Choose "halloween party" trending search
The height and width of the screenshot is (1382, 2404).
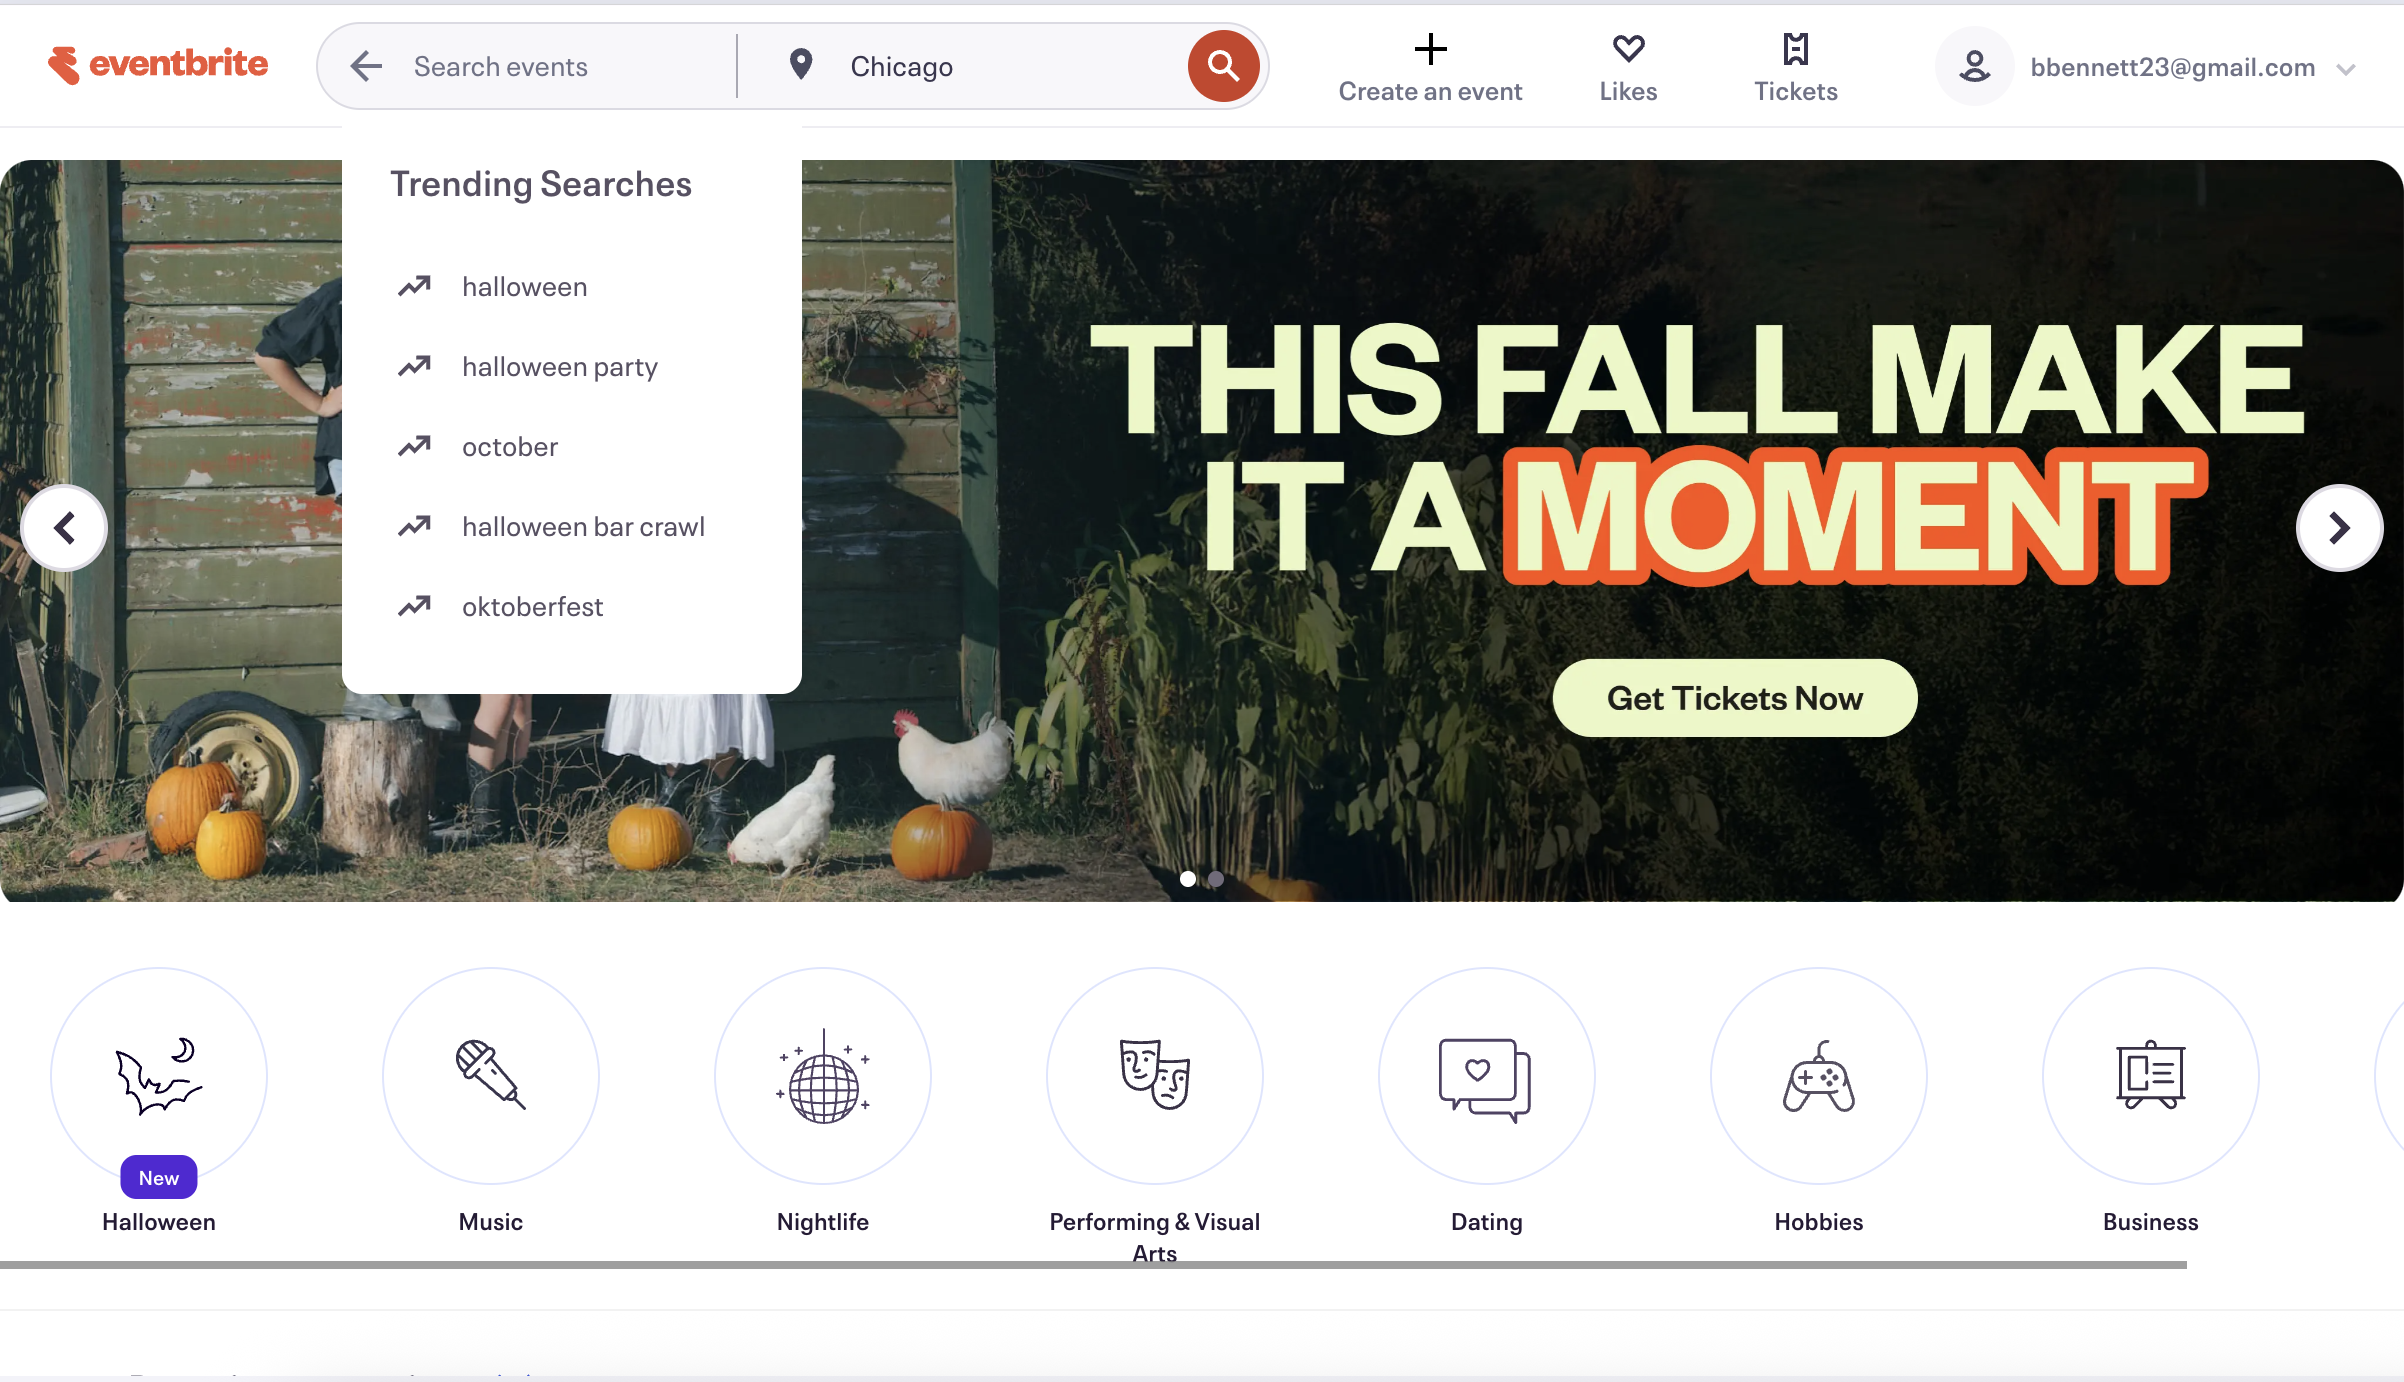tap(559, 367)
